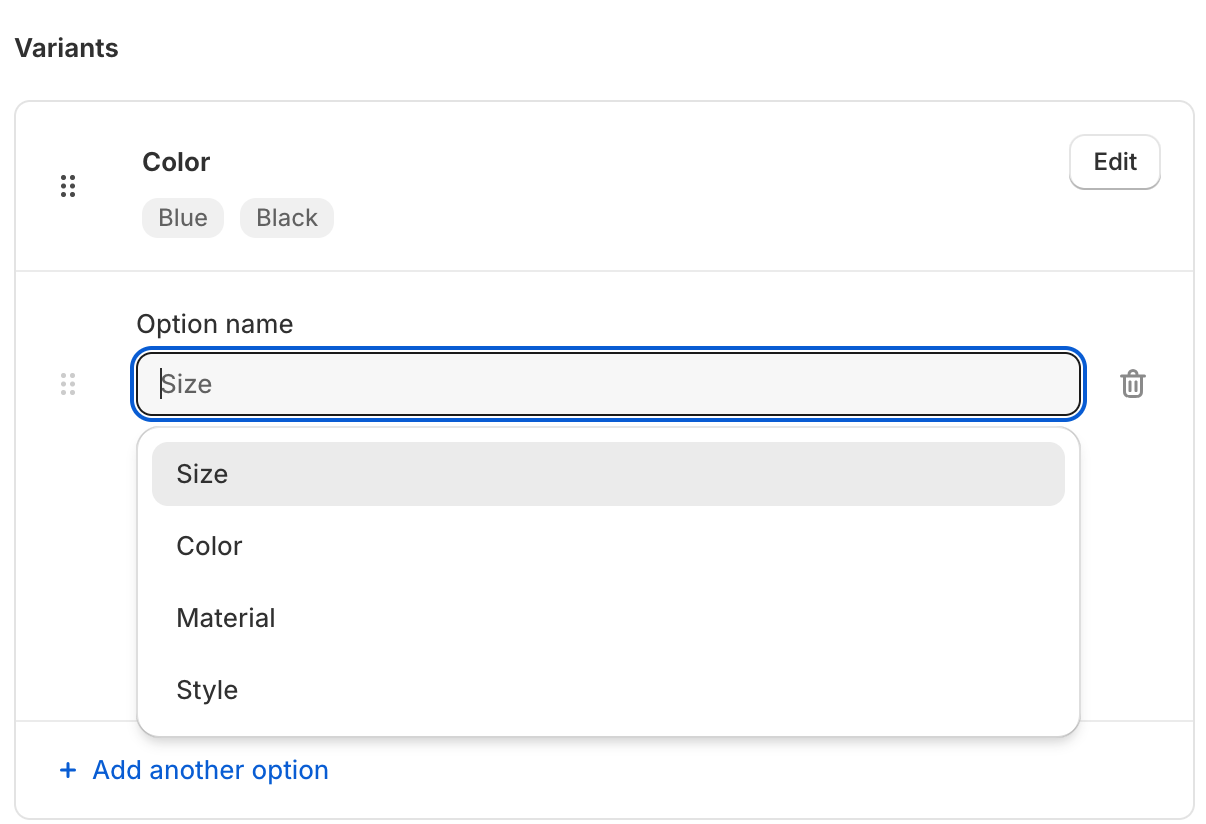Click the Option name label

tap(214, 323)
